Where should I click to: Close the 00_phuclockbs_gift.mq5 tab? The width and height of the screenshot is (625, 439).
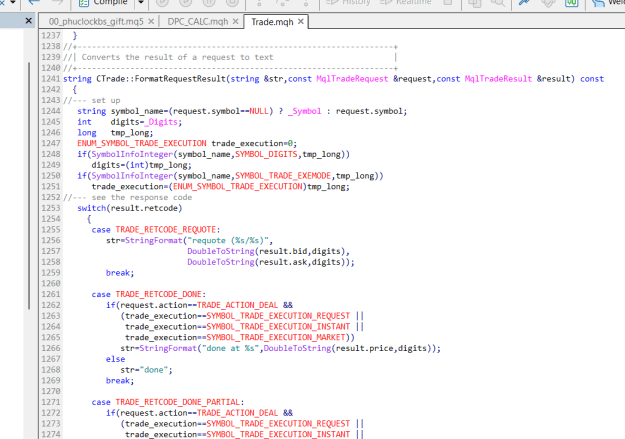point(151,22)
